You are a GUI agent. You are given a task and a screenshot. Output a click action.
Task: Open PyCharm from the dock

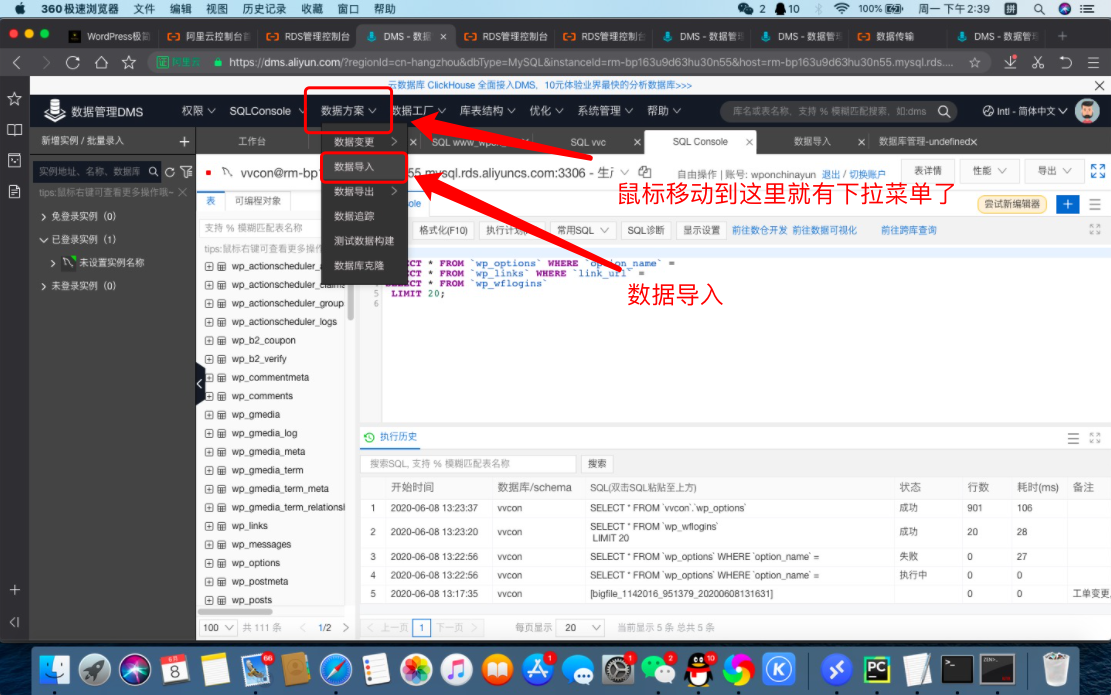876,669
